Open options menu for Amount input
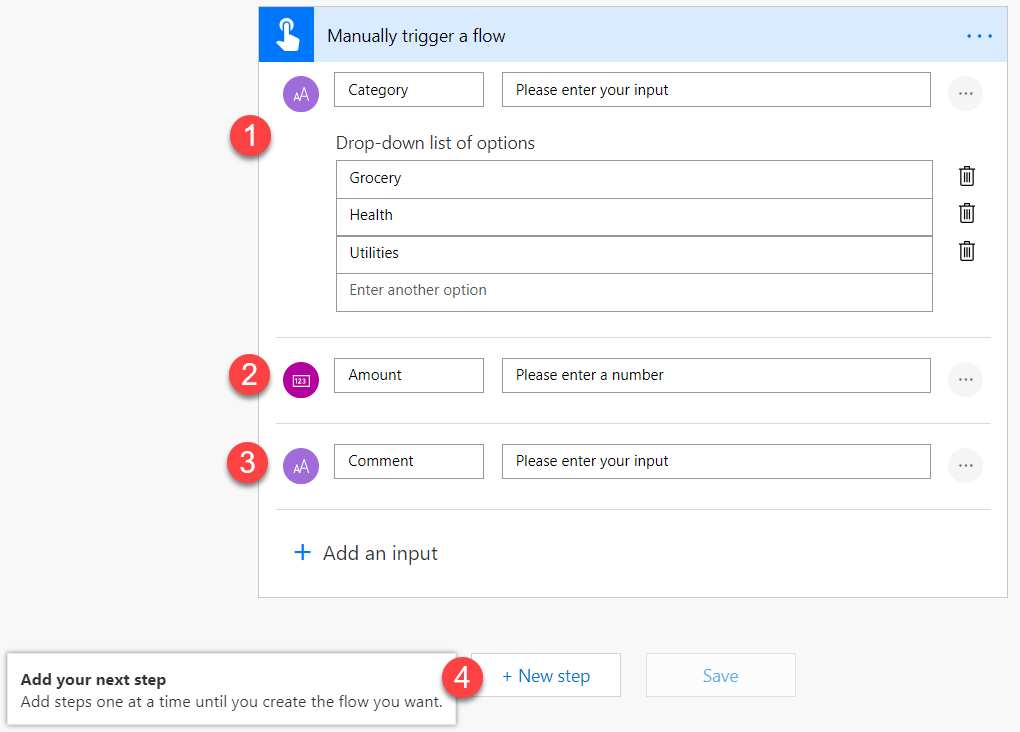This screenshot has width=1020, height=732. coord(965,379)
